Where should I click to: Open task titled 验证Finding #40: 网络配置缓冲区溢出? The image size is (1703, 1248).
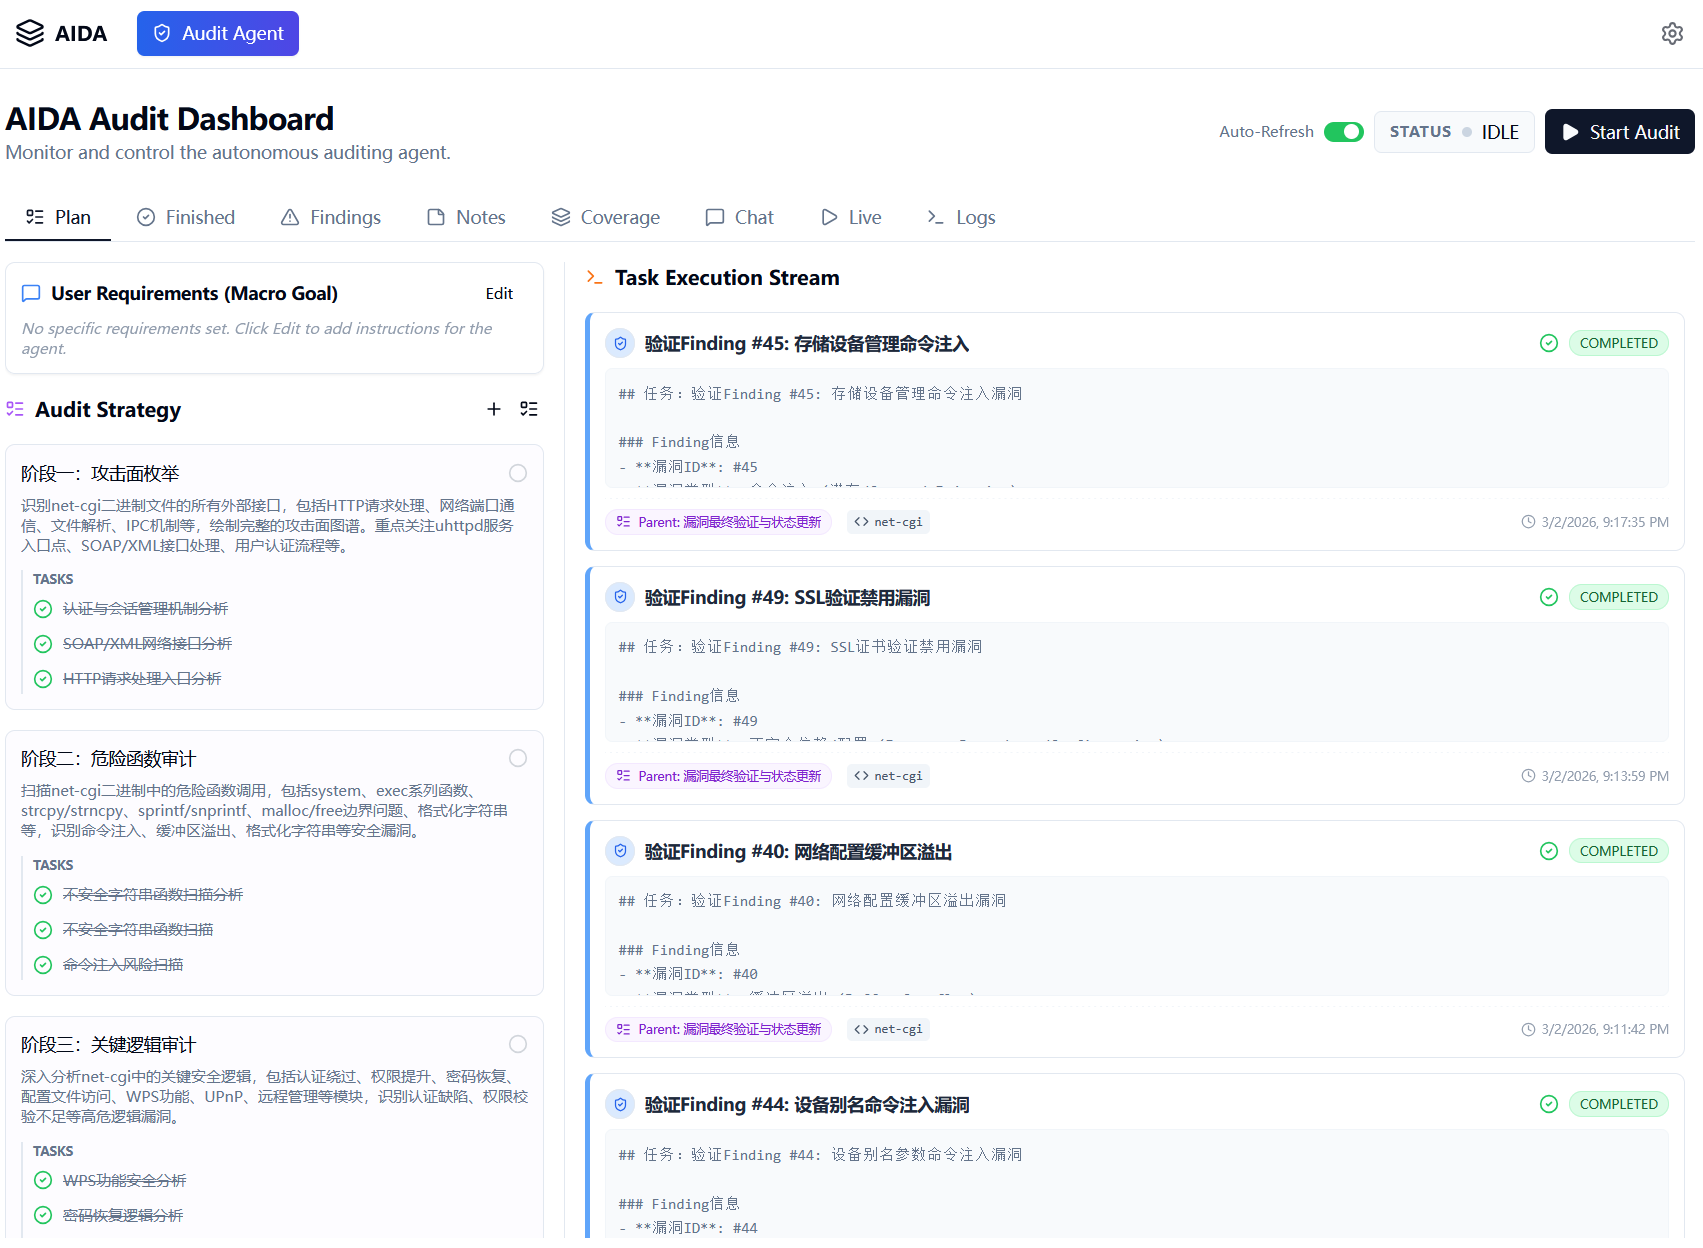(798, 851)
